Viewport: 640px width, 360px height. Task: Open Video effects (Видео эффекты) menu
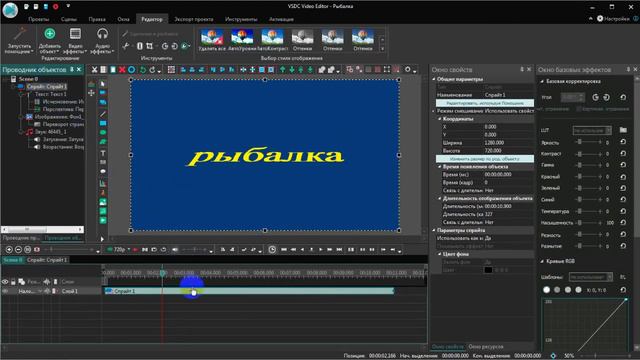[75, 40]
